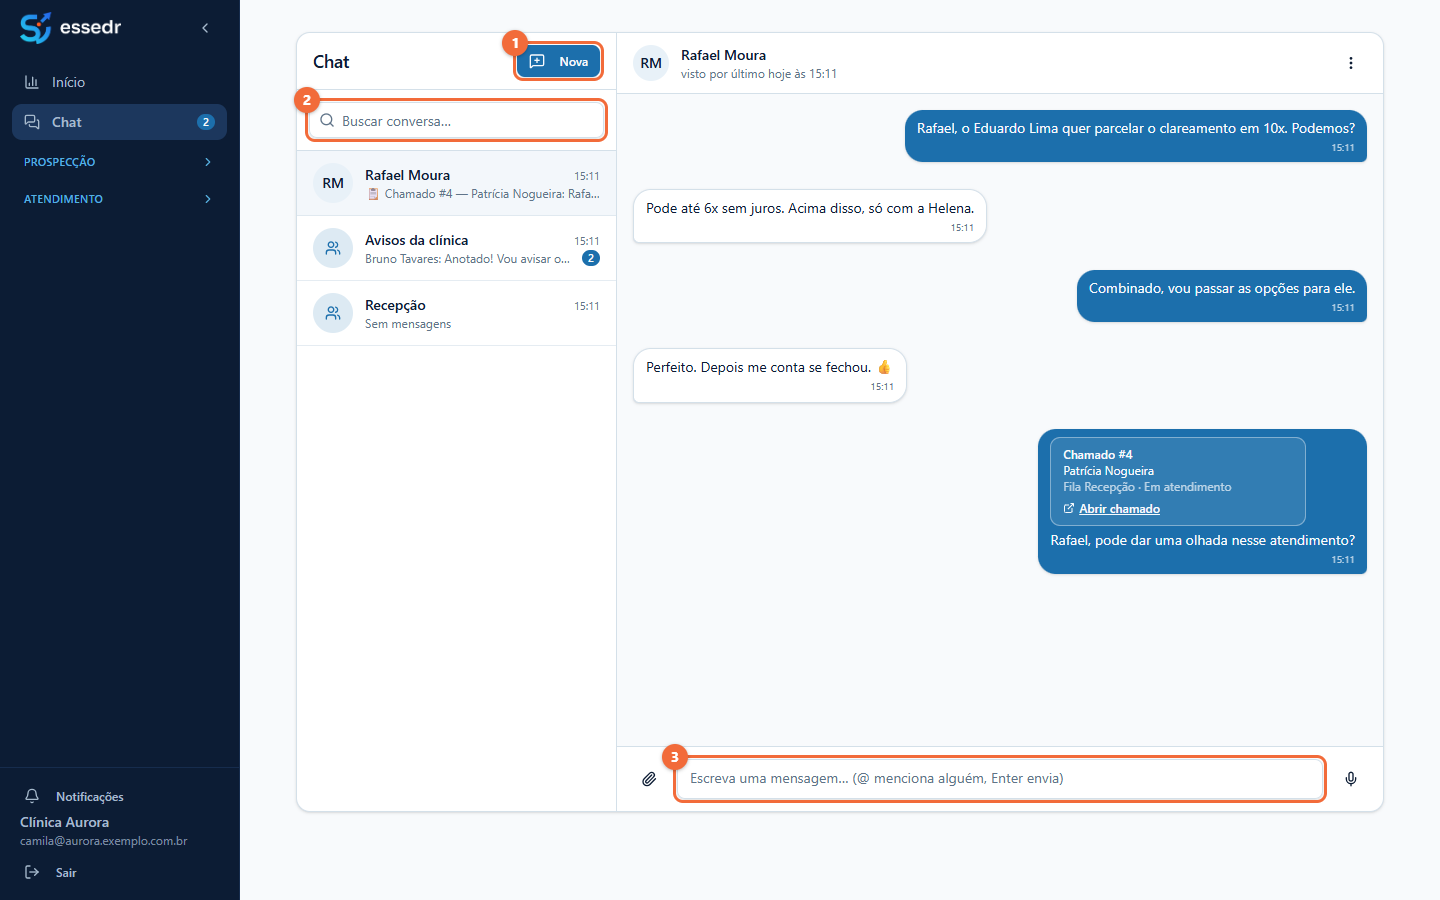Click the Clínica Aurora account name
Viewport: 1440px width, 900px height.
[65, 822]
